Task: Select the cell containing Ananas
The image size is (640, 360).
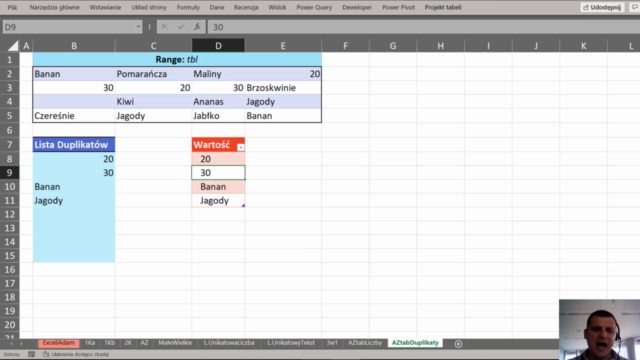Action: point(218,102)
